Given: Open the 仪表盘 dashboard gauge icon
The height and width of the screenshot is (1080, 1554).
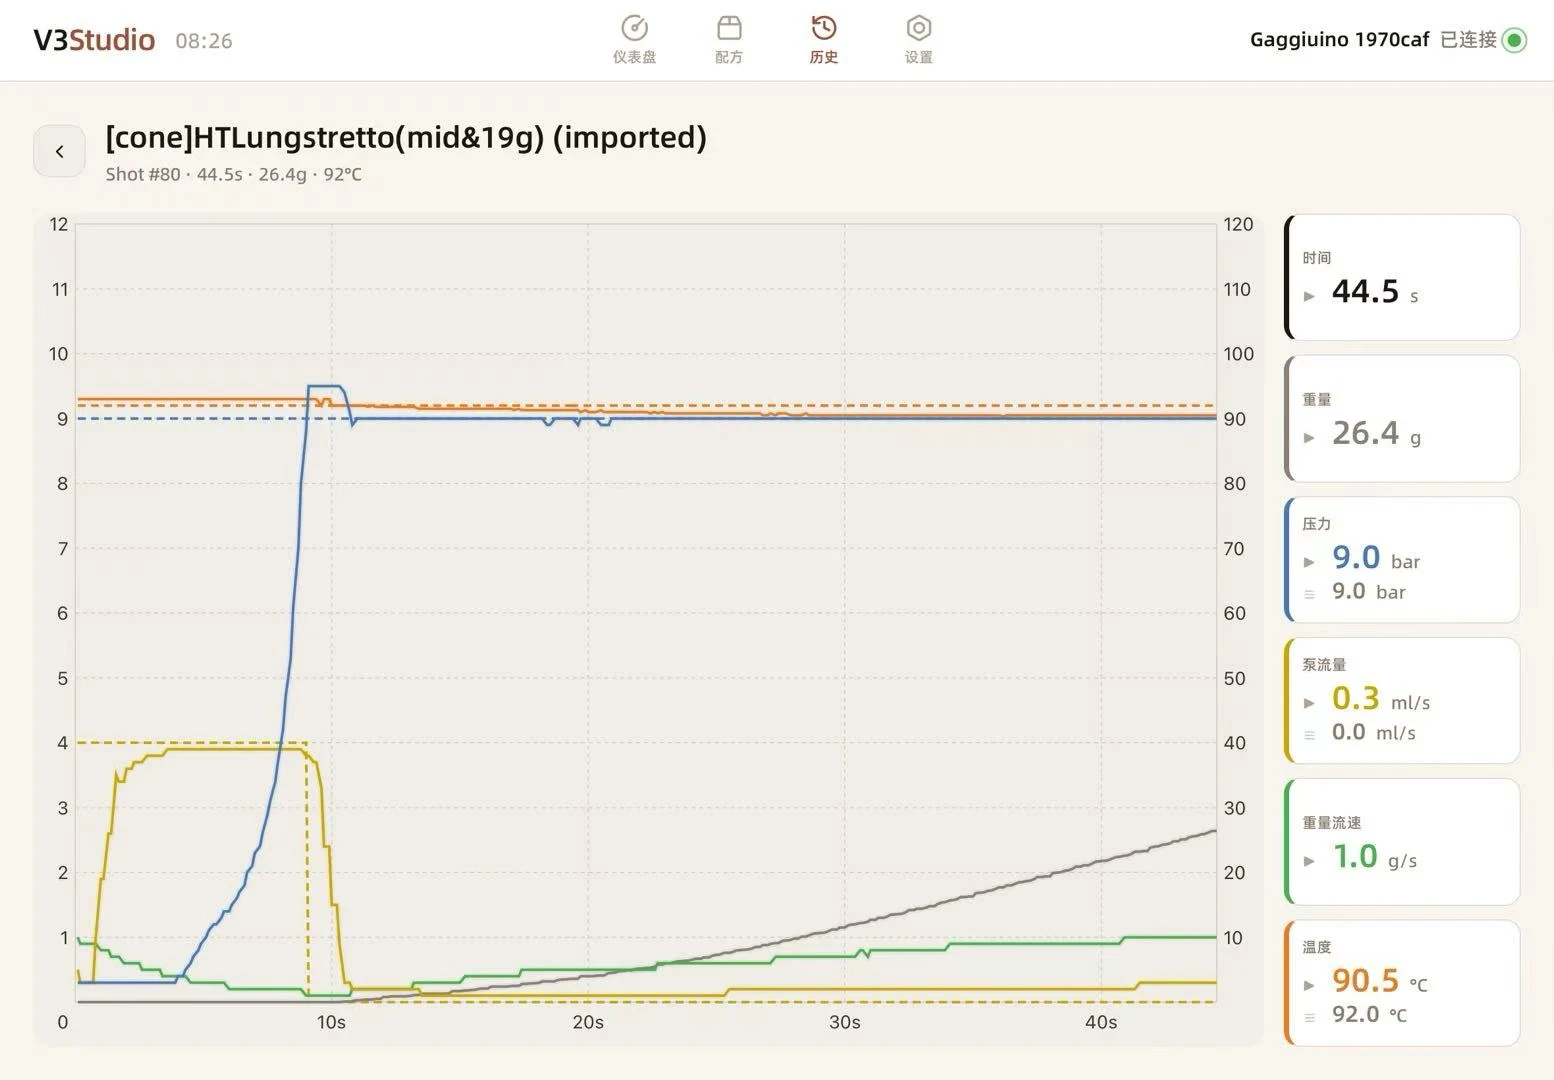Looking at the screenshot, I should 634,28.
